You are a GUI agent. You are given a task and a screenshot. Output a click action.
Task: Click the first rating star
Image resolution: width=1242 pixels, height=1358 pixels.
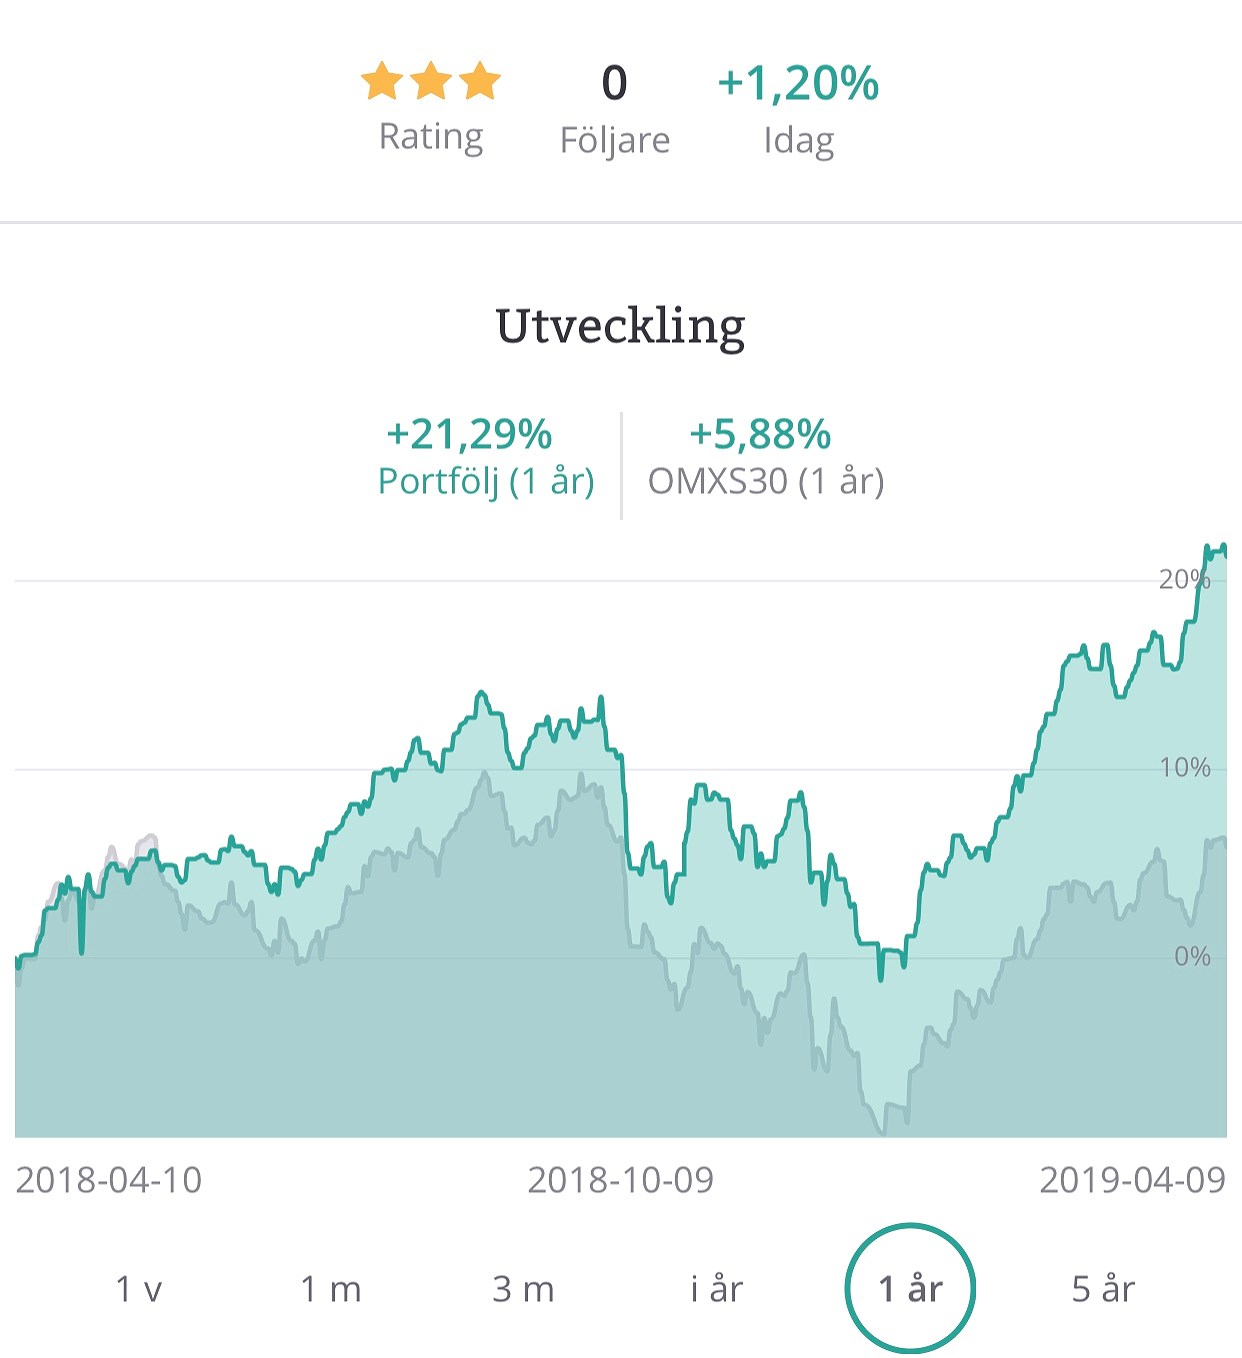(382, 81)
